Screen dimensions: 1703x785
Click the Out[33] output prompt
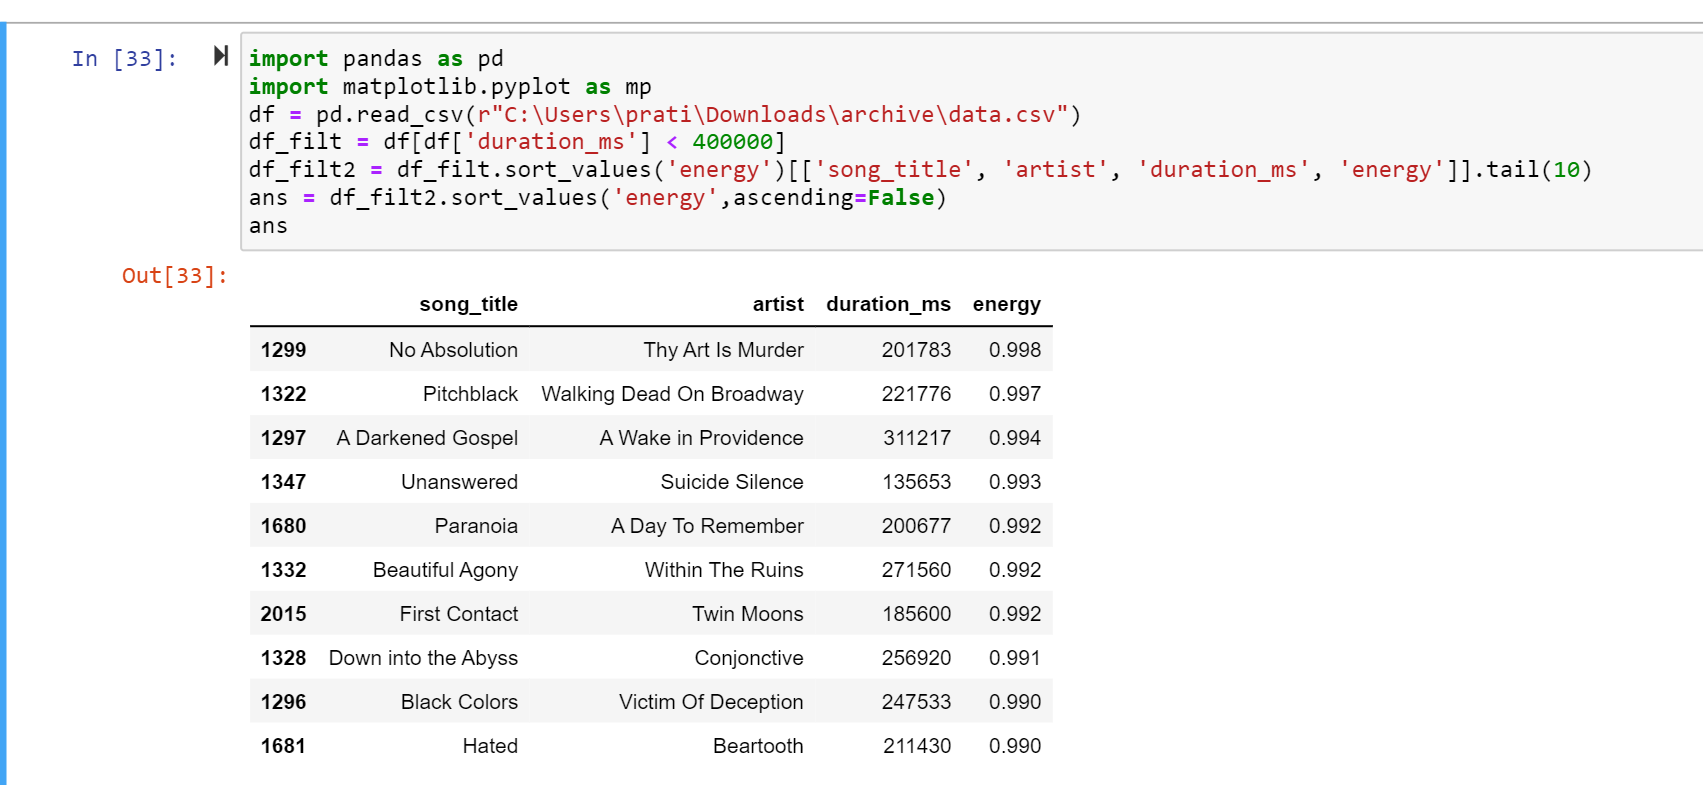tap(175, 276)
